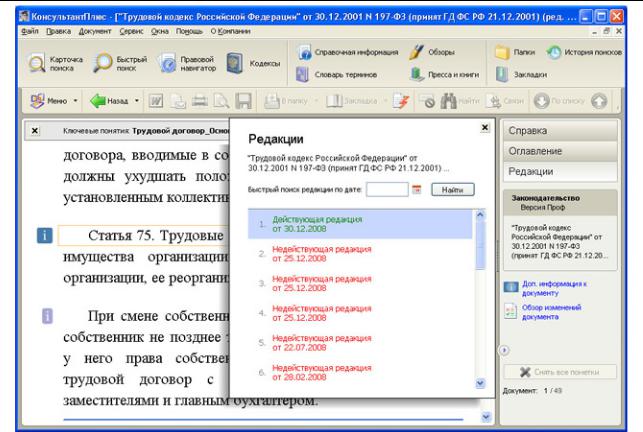Click Снять все пометки button
The width and height of the screenshot is (643, 432).
tap(560, 372)
